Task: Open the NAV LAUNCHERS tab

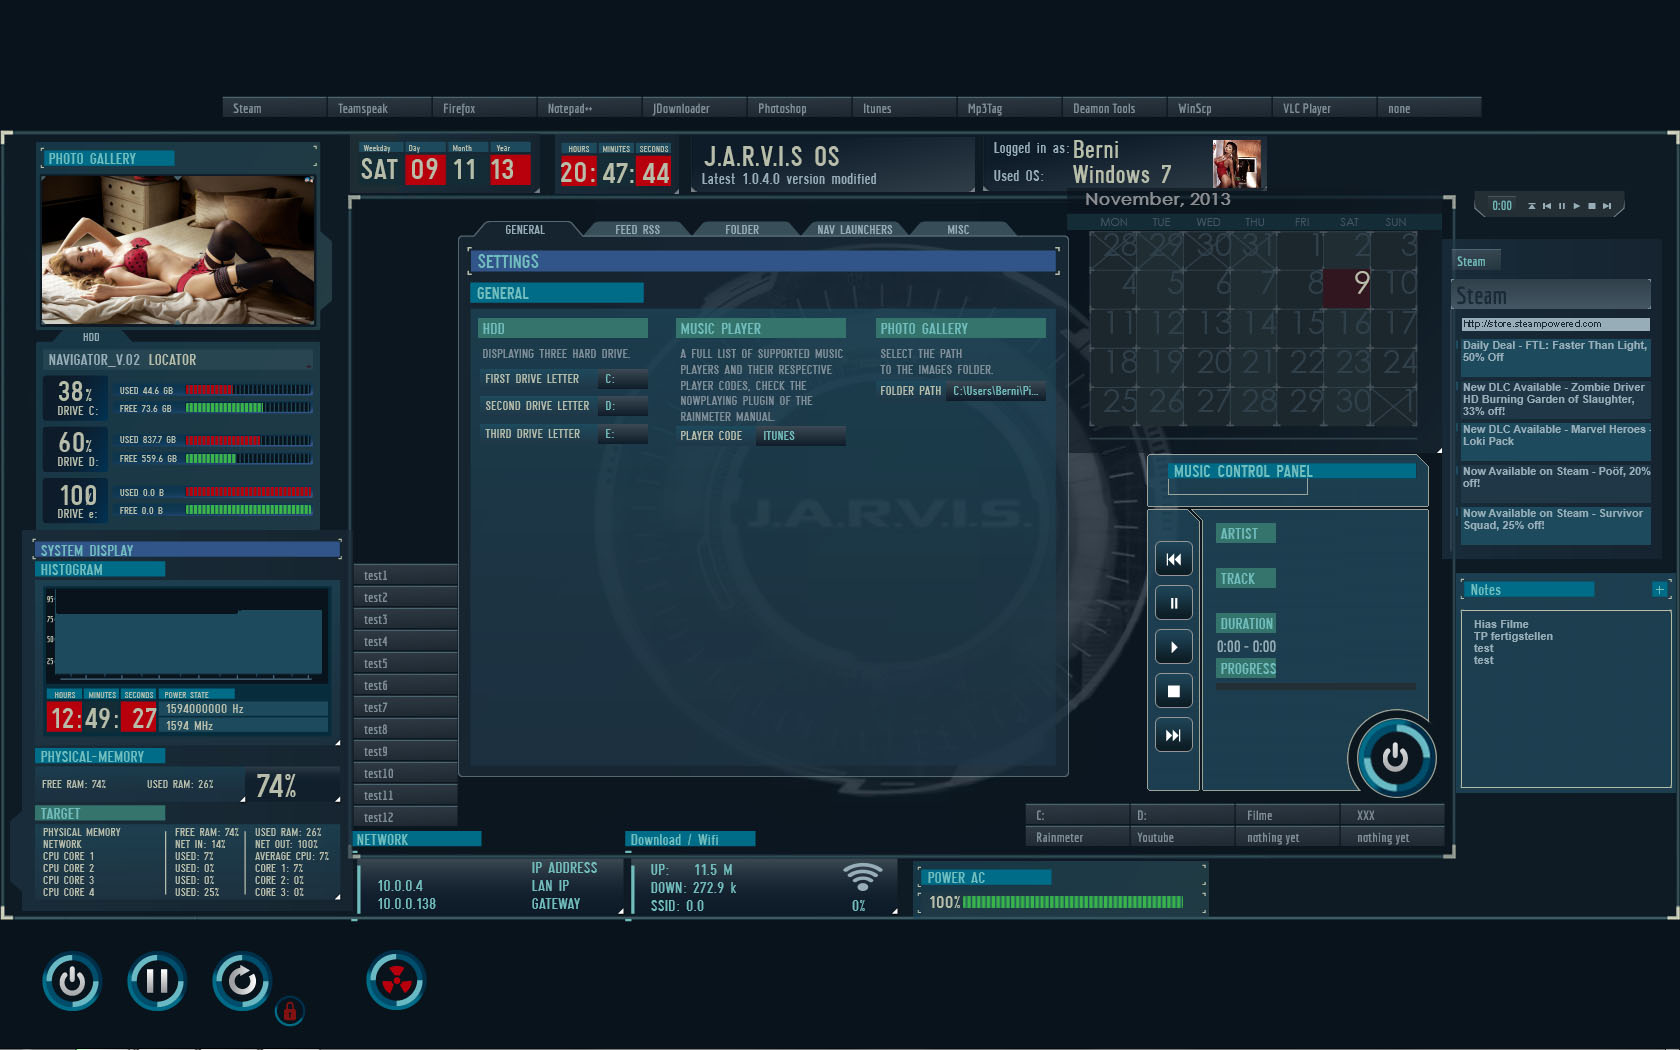Action: (x=854, y=229)
